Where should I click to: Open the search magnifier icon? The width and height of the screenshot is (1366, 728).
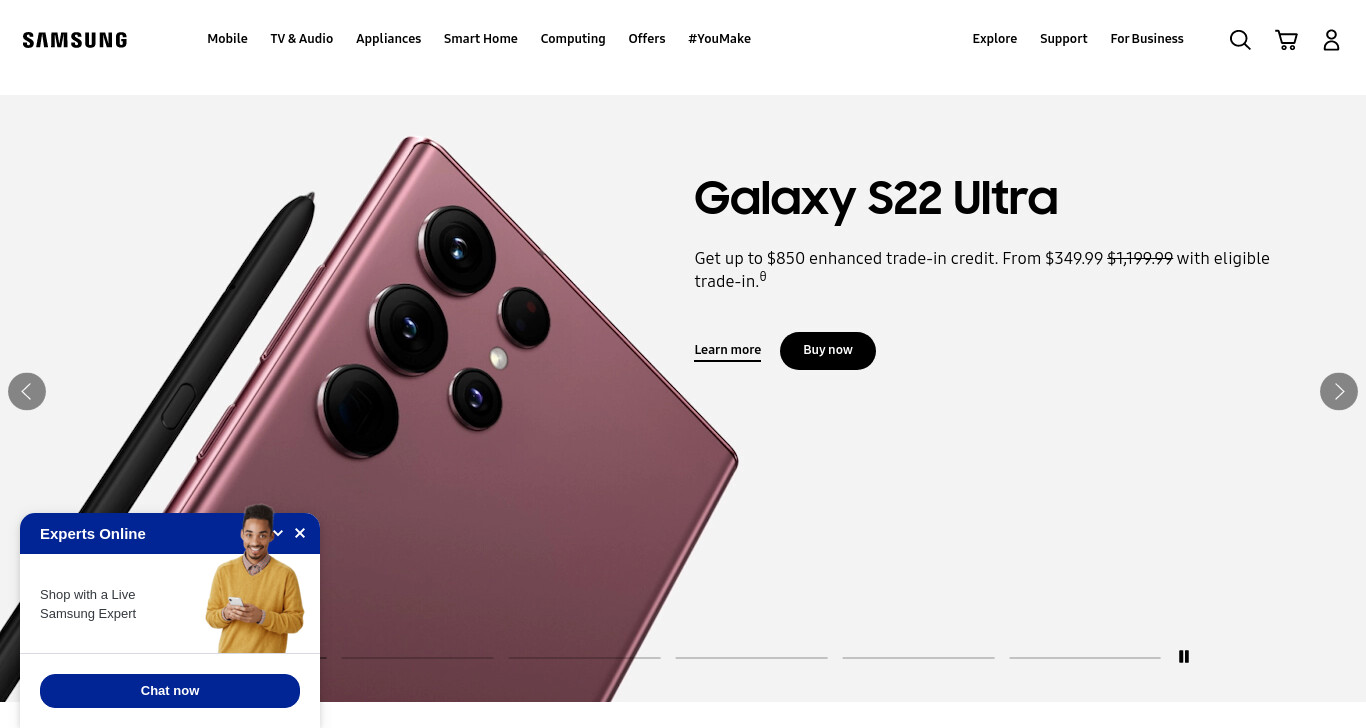coord(1240,40)
